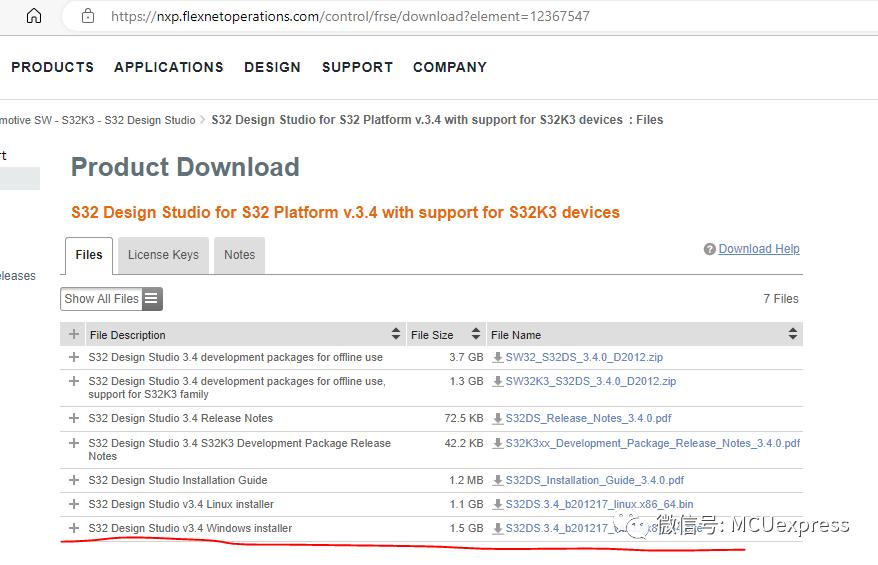878x565 pixels.
Task: Click the Download Help question mark icon
Action: 709,249
